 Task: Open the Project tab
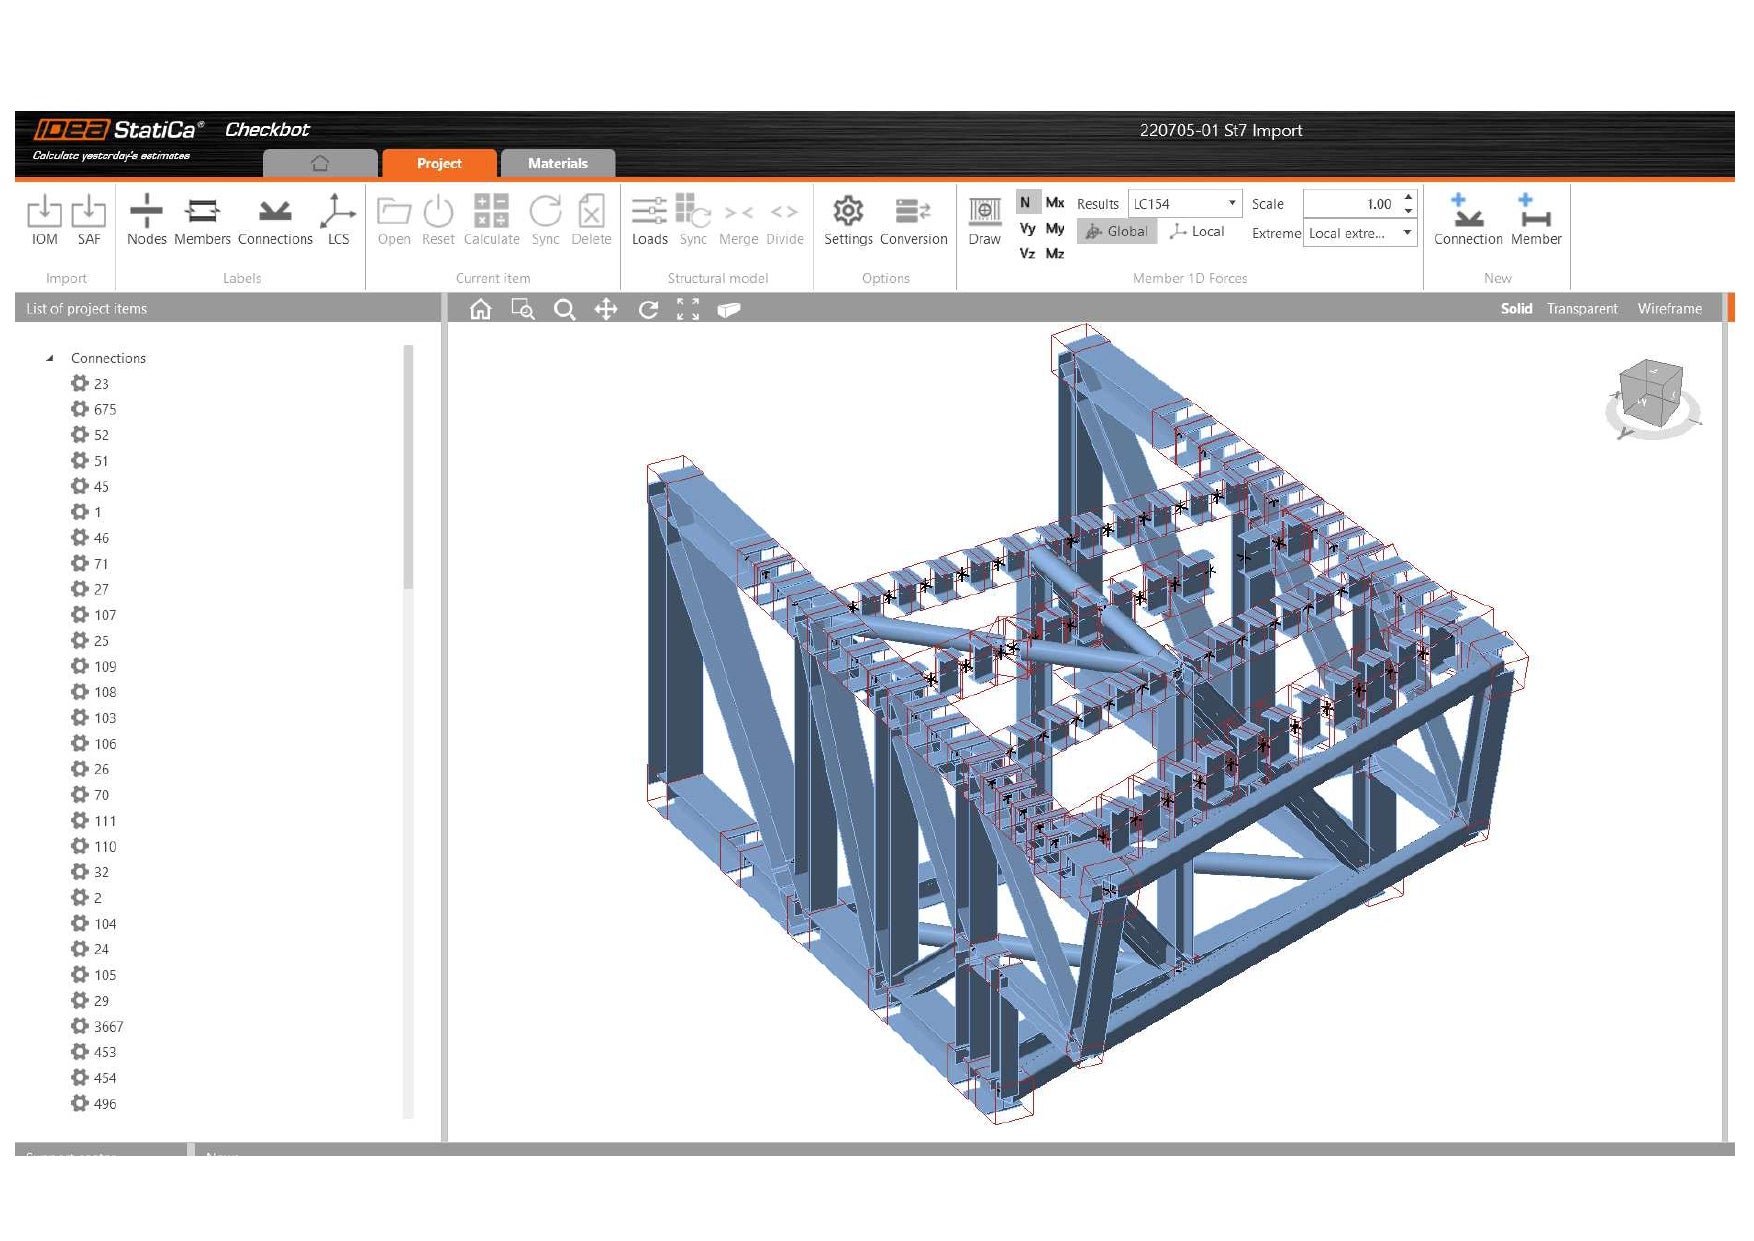tap(439, 163)
